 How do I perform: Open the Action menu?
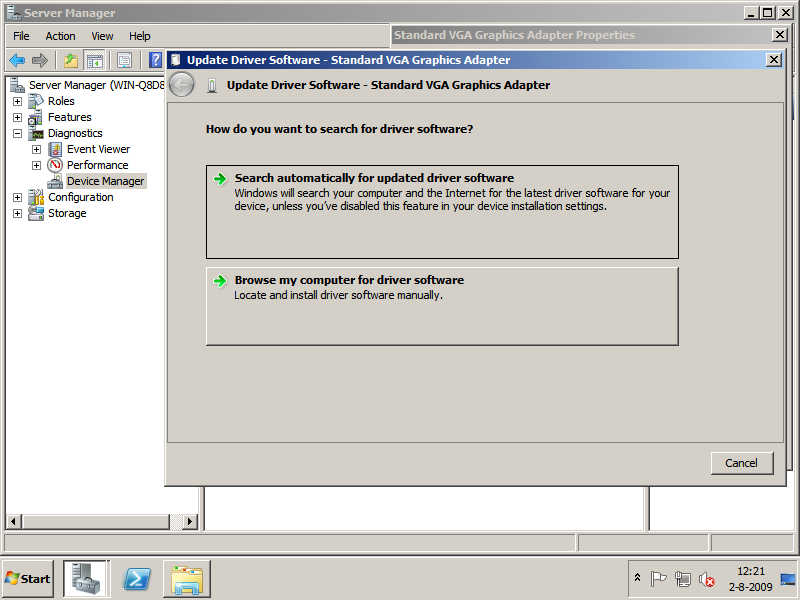(60, 36)
